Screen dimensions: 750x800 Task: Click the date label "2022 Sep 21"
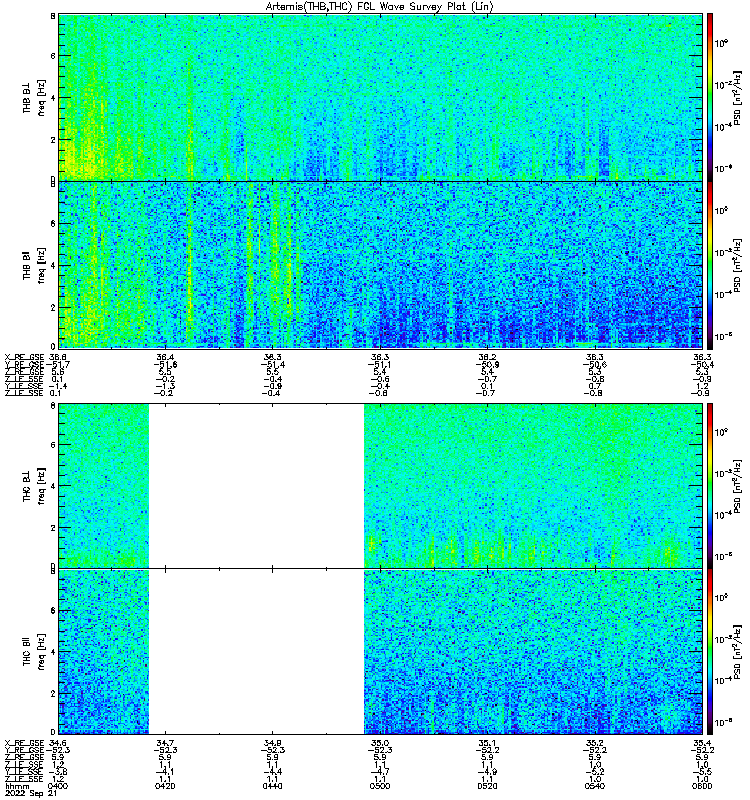[x=31, y=793]
